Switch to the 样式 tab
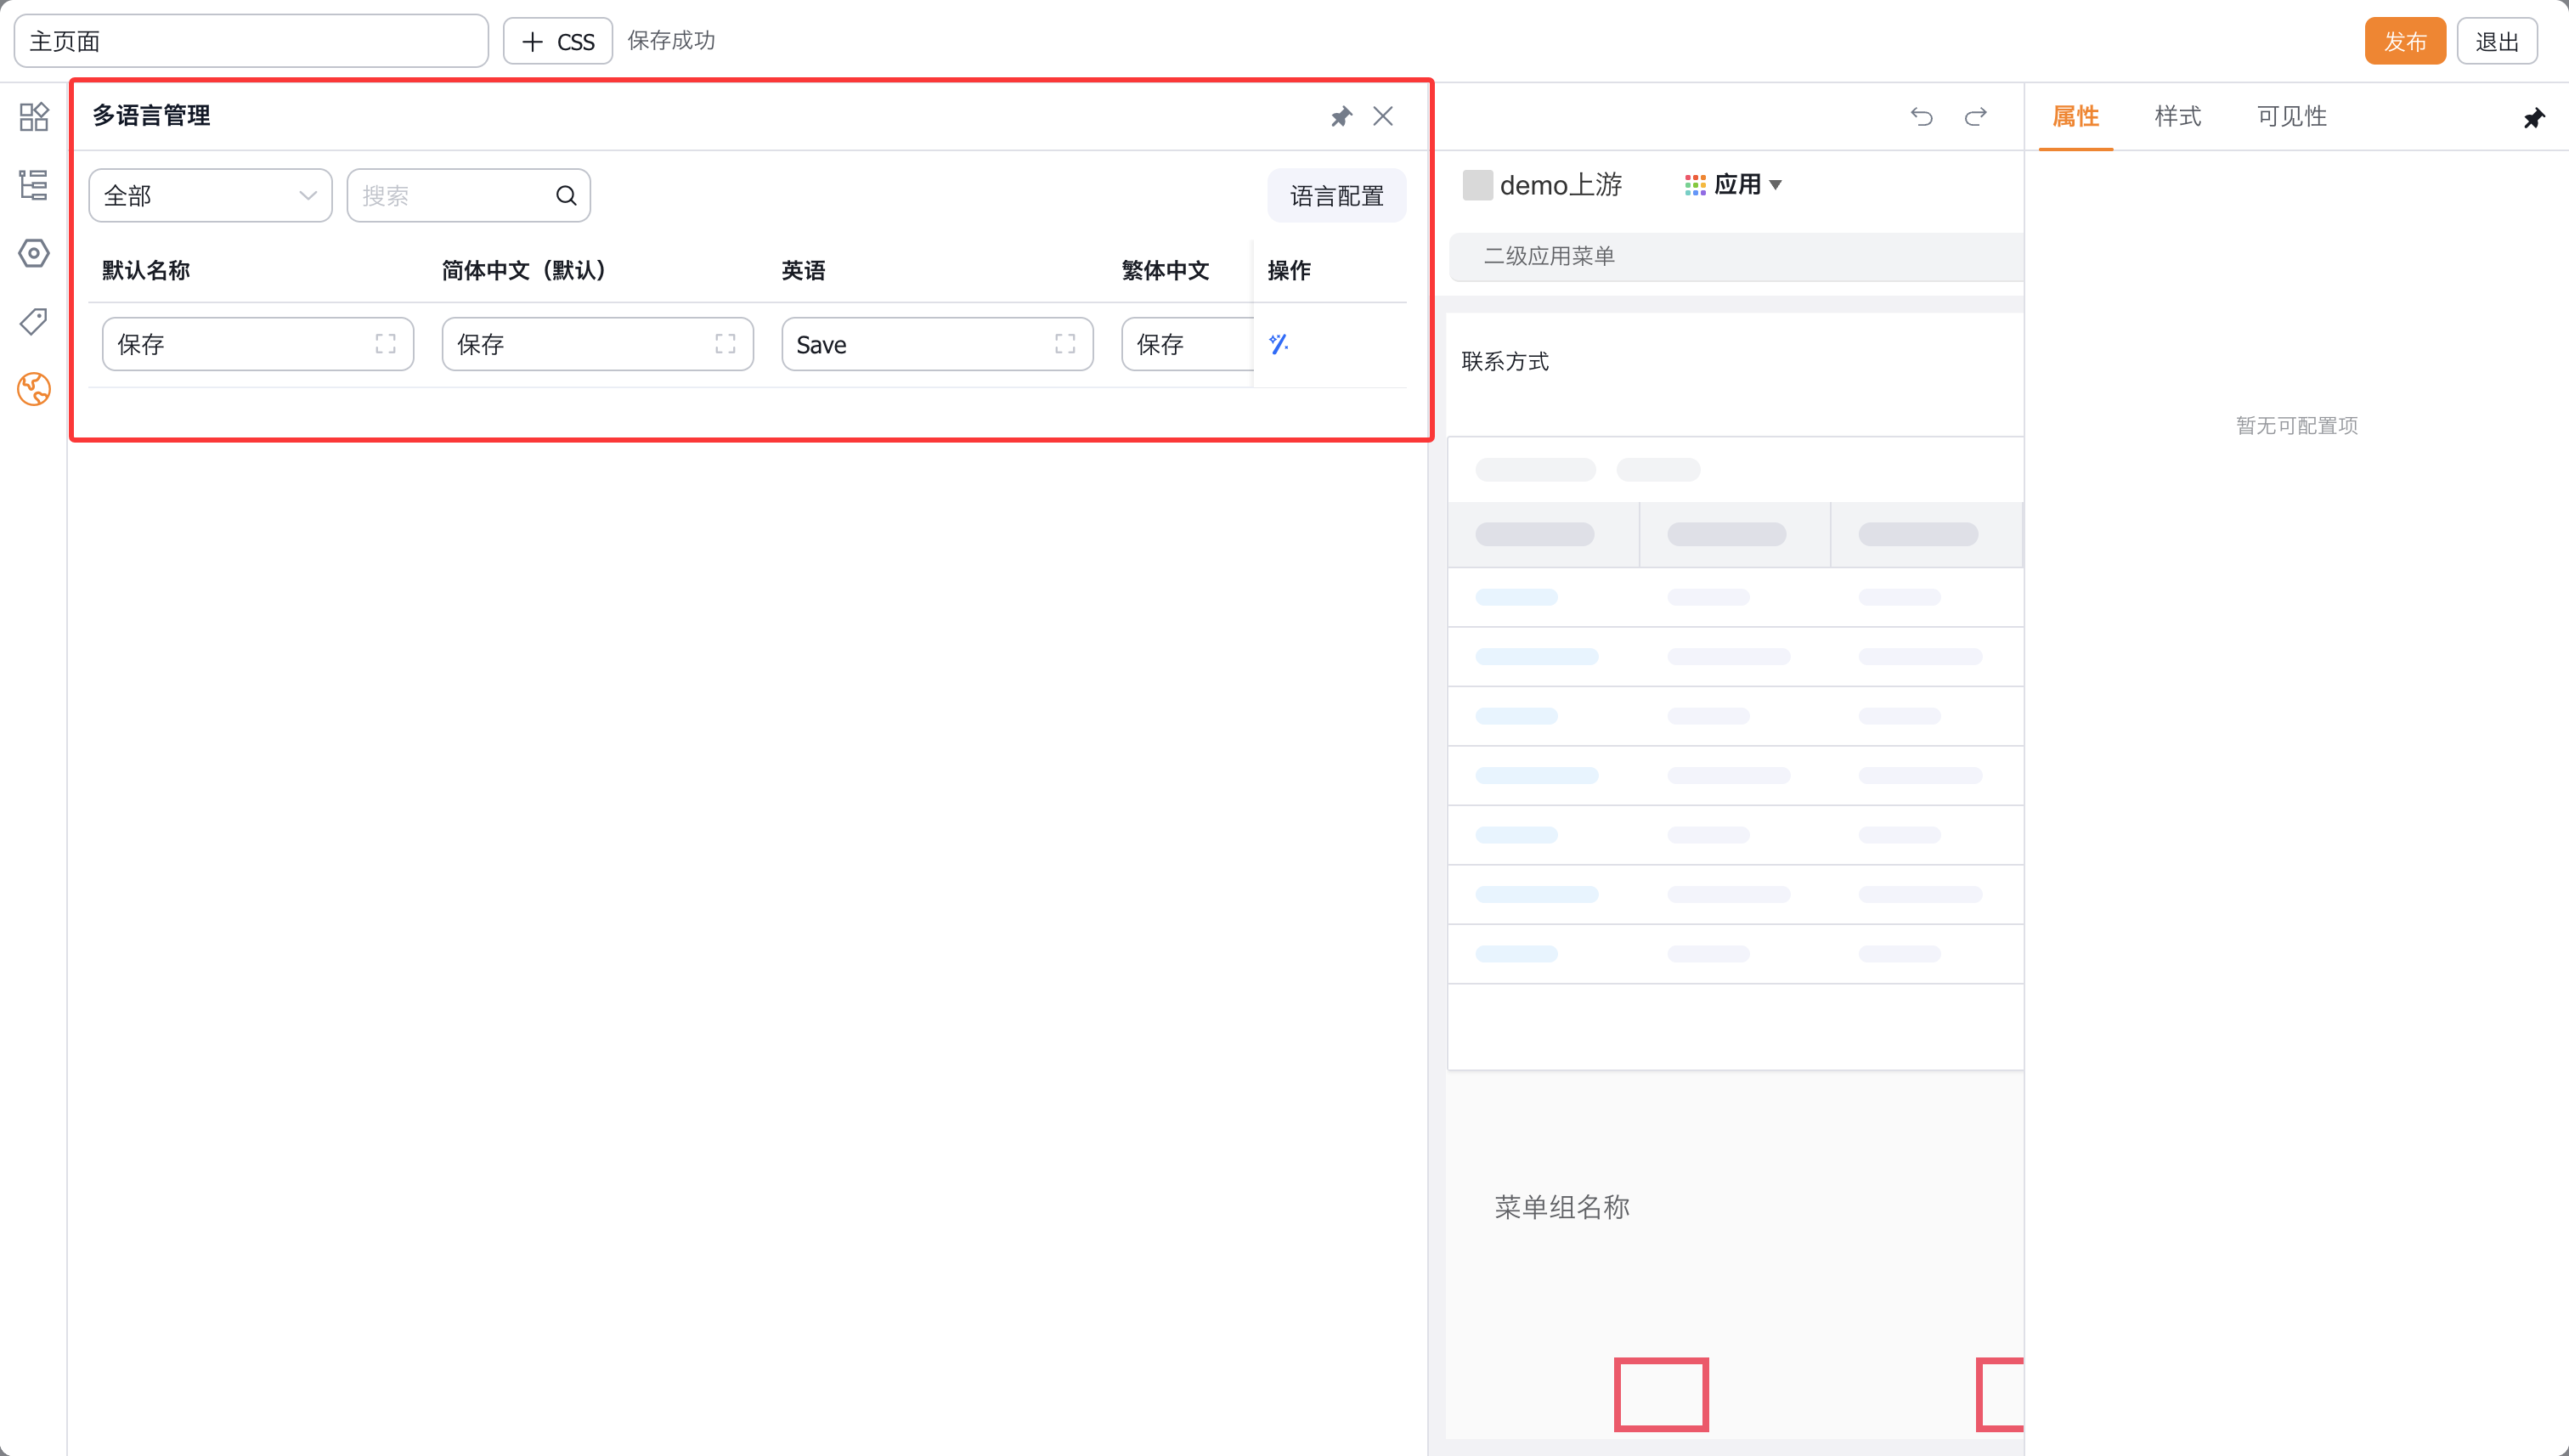Image resolution: width=2569 pixels, height=1456 pixels. [x=2177, y=117]
